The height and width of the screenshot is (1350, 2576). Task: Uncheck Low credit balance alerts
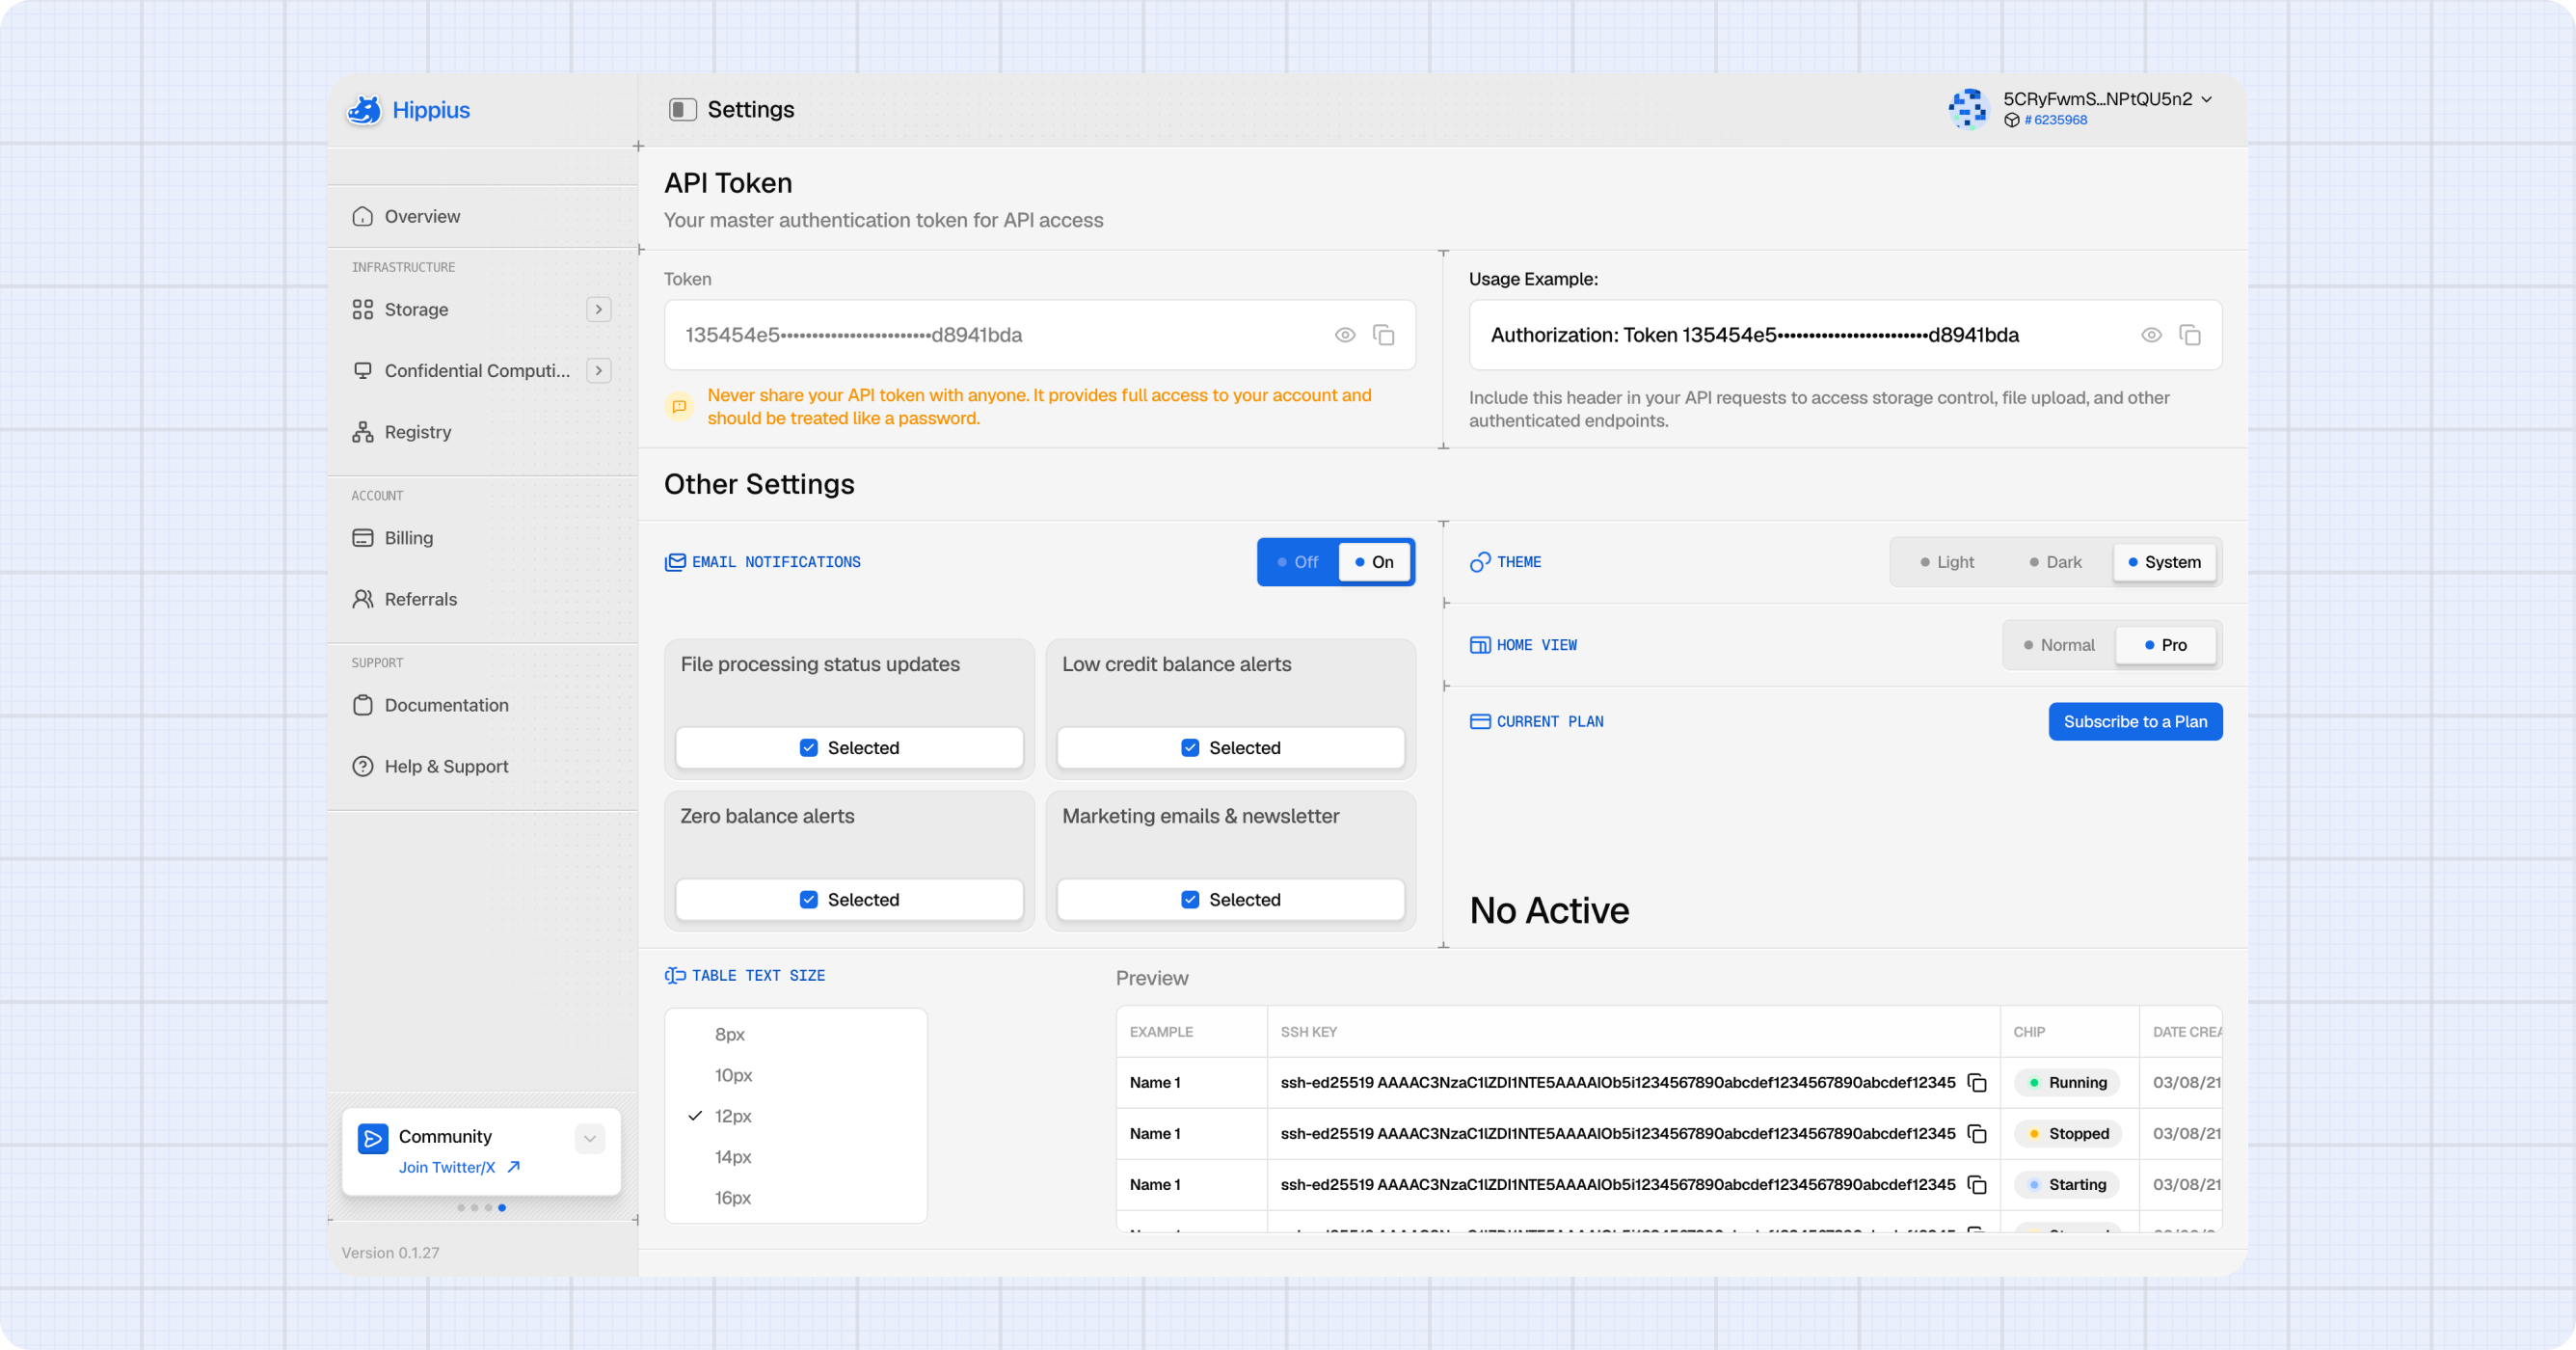[1231, 748]
